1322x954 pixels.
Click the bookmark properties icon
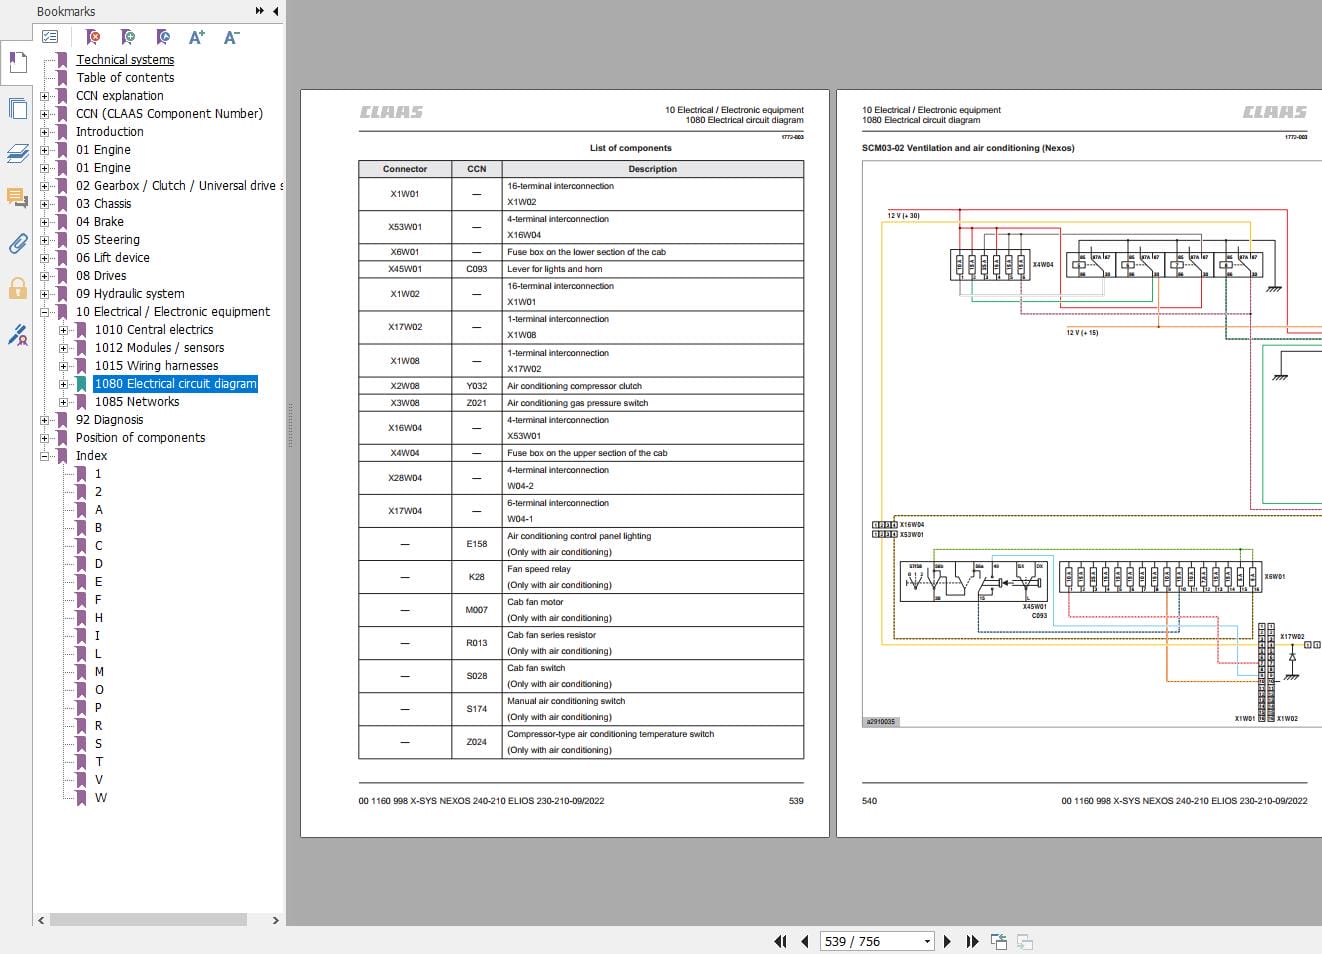tap(163, 37)
